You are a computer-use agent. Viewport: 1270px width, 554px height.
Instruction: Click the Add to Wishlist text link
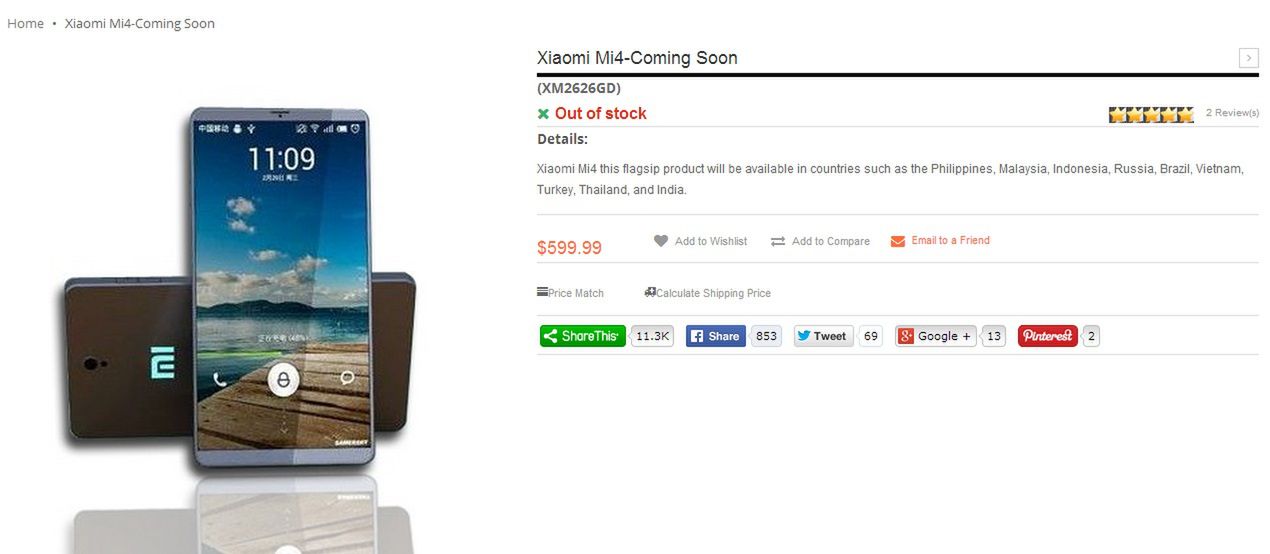[x=711, y=241]
